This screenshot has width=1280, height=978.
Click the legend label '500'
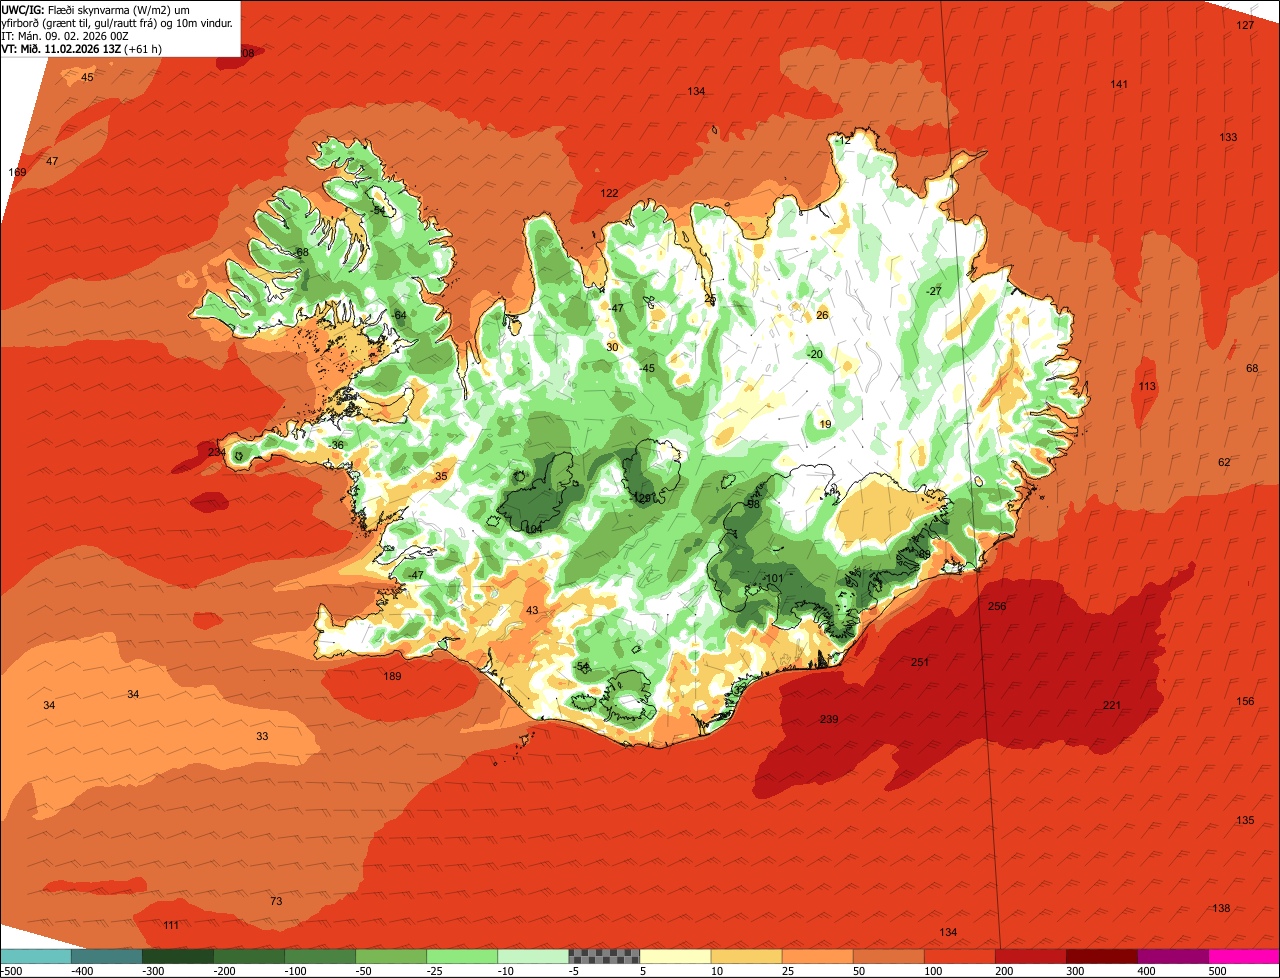tap(1218, 971)
